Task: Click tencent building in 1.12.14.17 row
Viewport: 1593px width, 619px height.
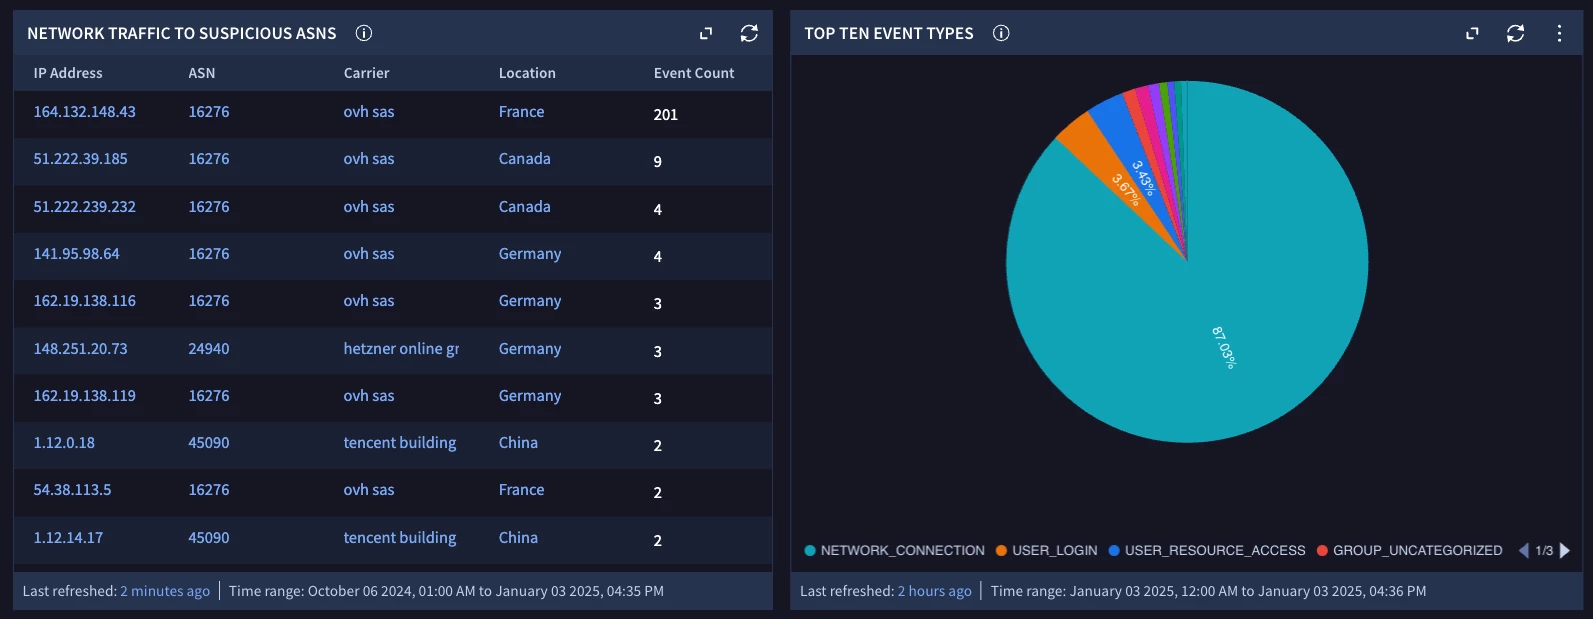Action: 400,538
